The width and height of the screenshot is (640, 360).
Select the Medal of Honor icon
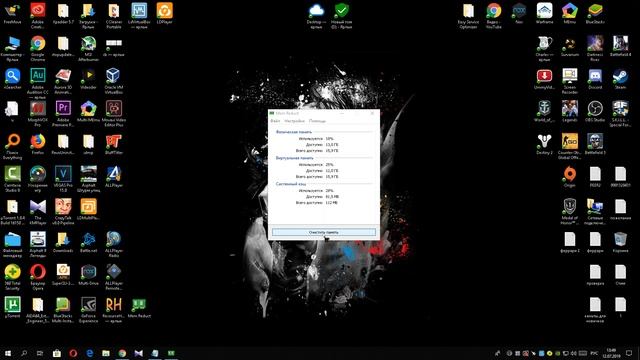pyautogui.click(x=569, y=211)
